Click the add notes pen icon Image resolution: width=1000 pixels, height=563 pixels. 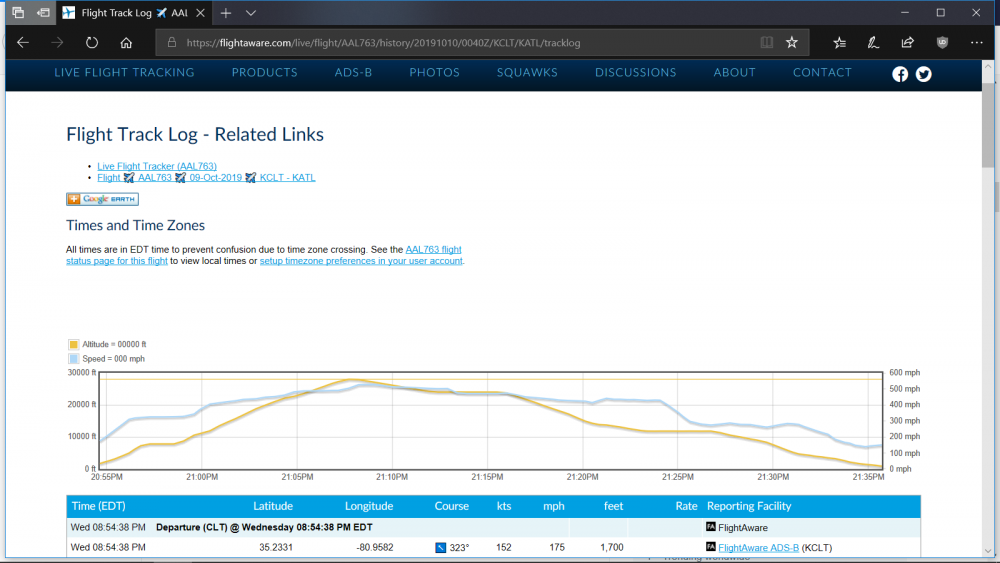pyautogui.click(x=873, y=43)
